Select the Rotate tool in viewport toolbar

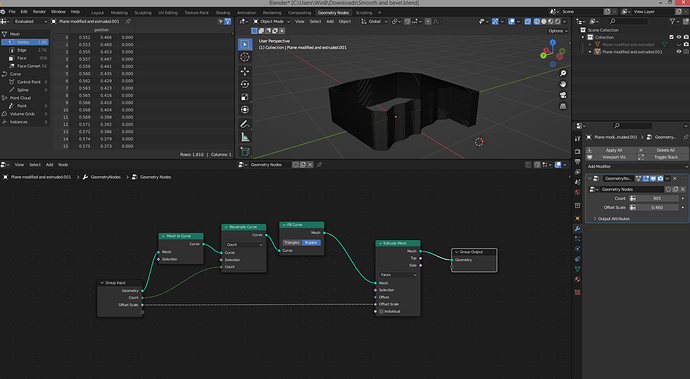coord(245,84)
